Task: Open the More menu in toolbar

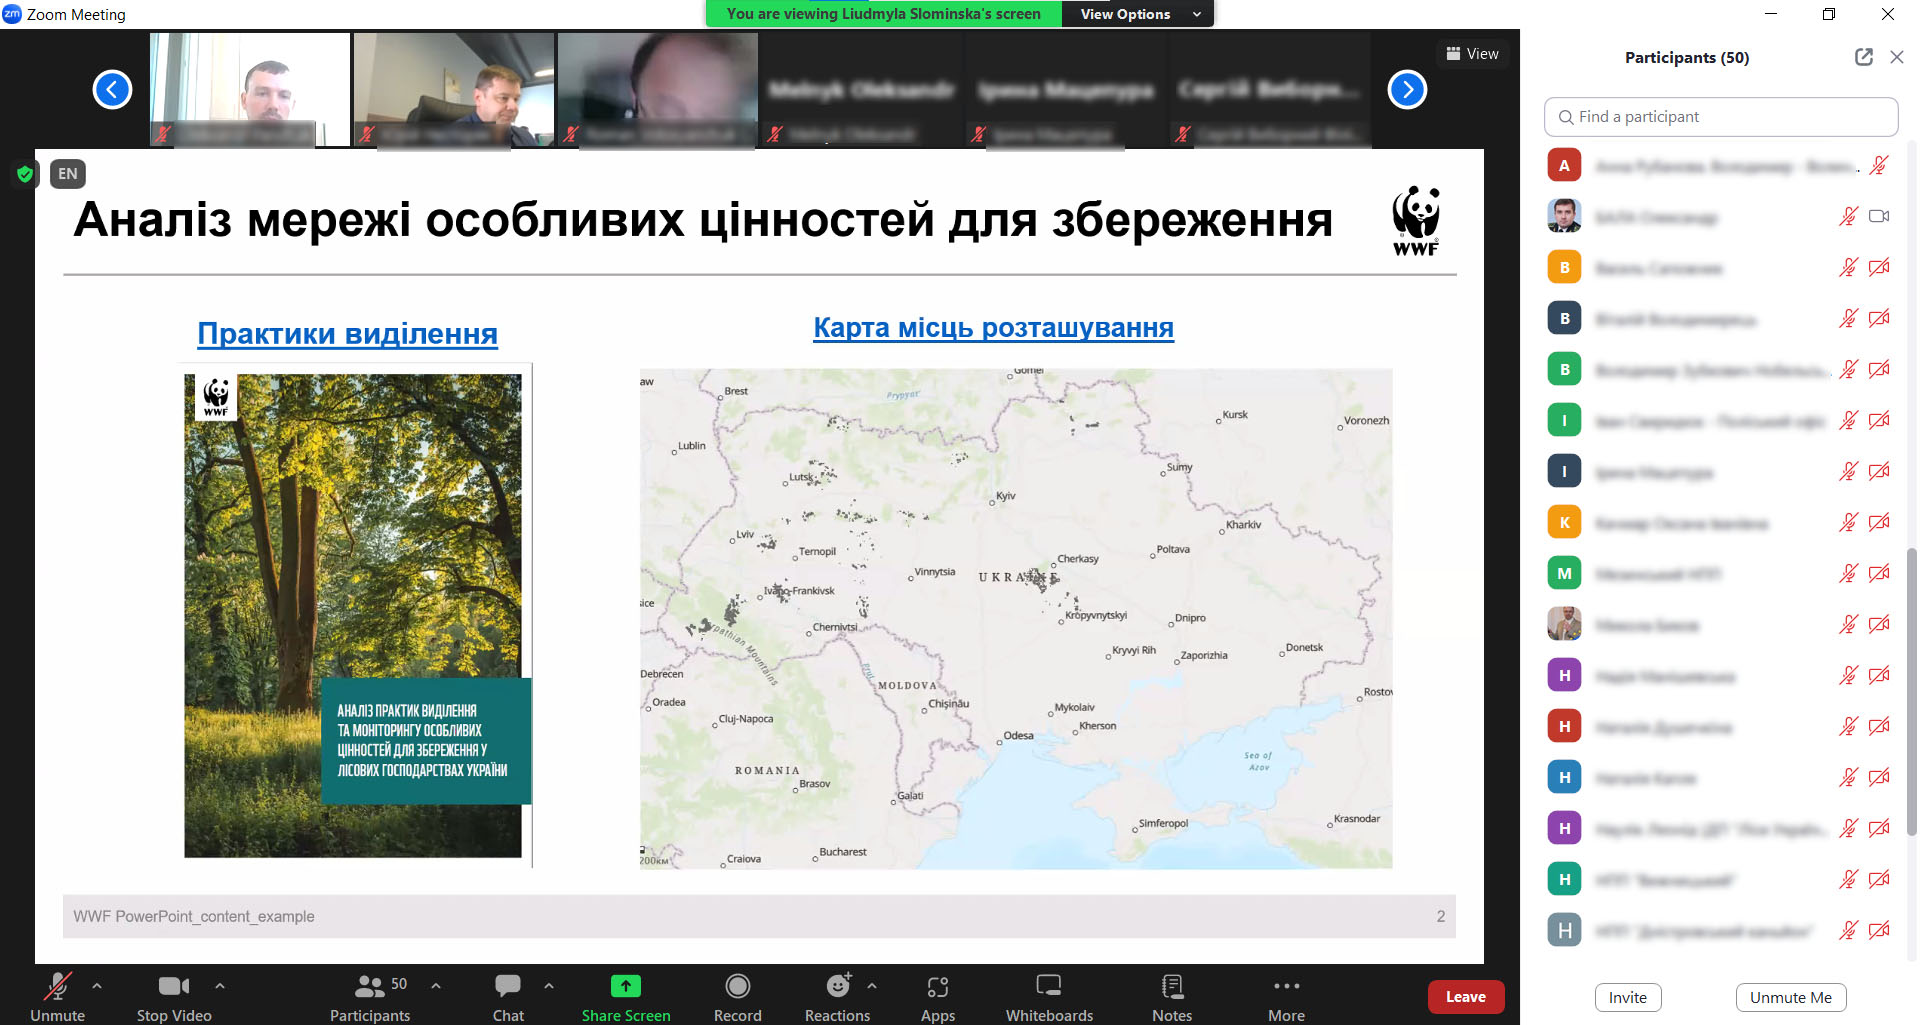Action: coord(1286,996)
